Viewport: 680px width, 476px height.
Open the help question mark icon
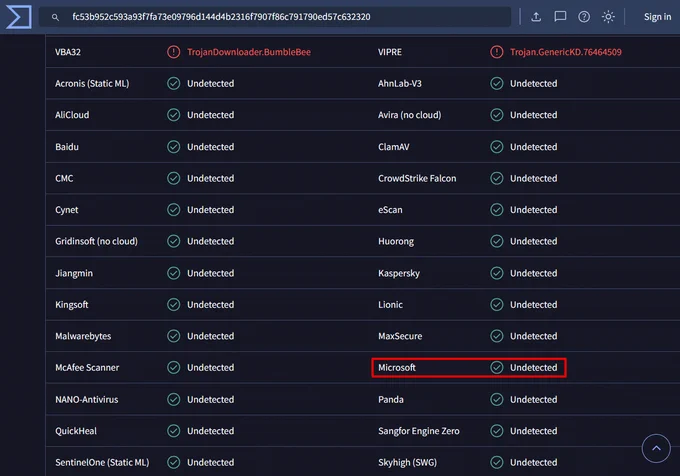584,17
